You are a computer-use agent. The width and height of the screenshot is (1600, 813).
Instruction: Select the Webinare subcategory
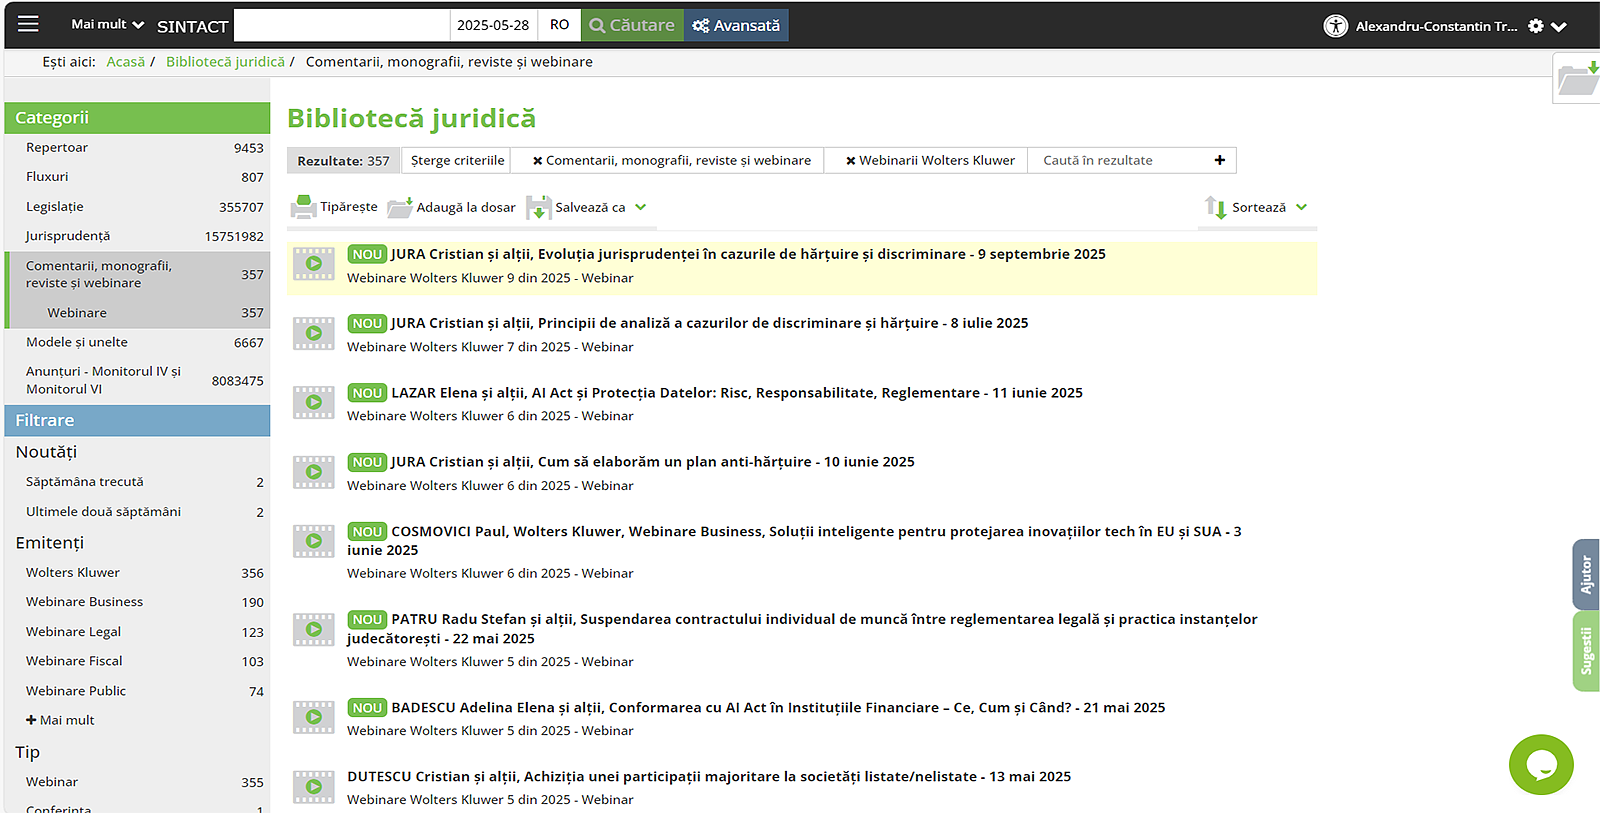tap(138, 313)
